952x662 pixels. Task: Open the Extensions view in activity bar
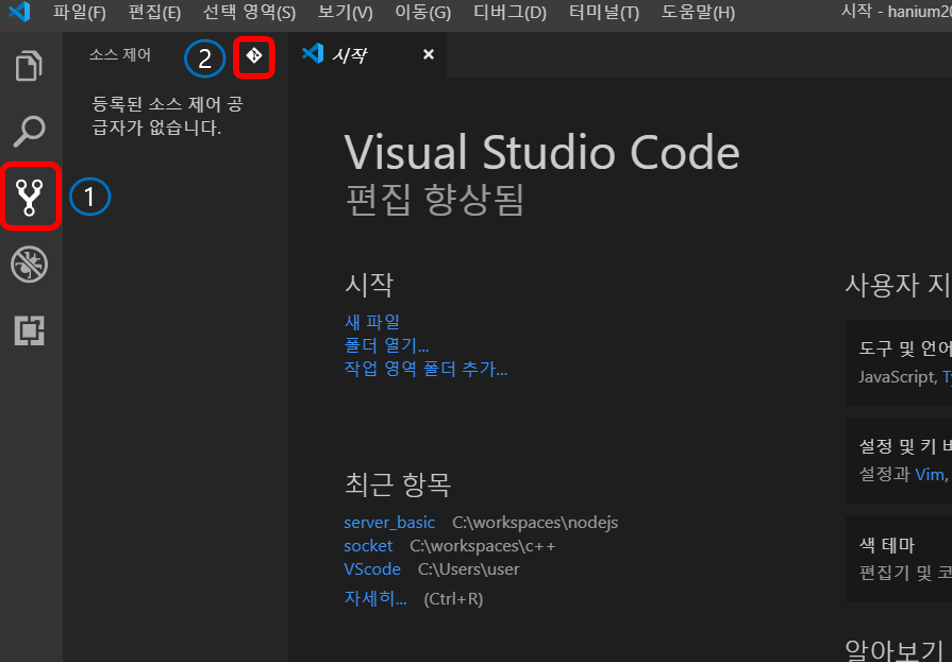point(29,330)
